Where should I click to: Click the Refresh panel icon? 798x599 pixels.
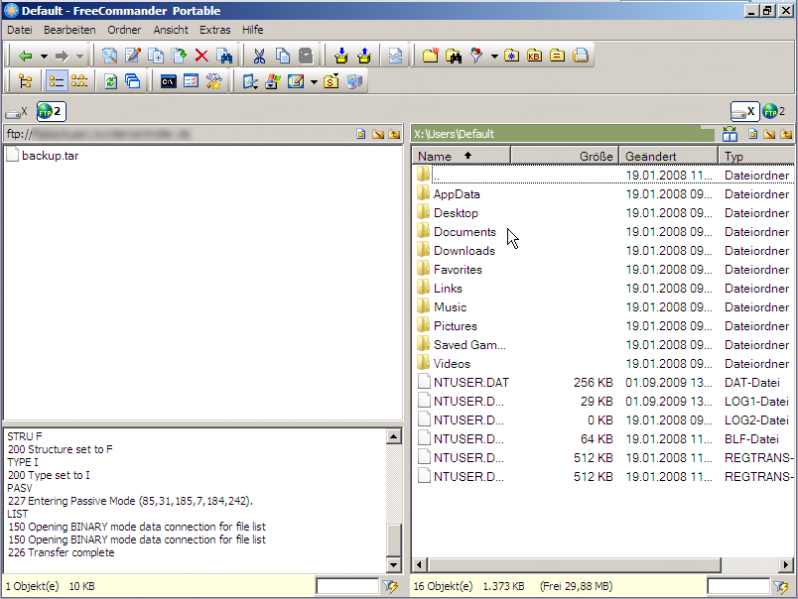110,81
